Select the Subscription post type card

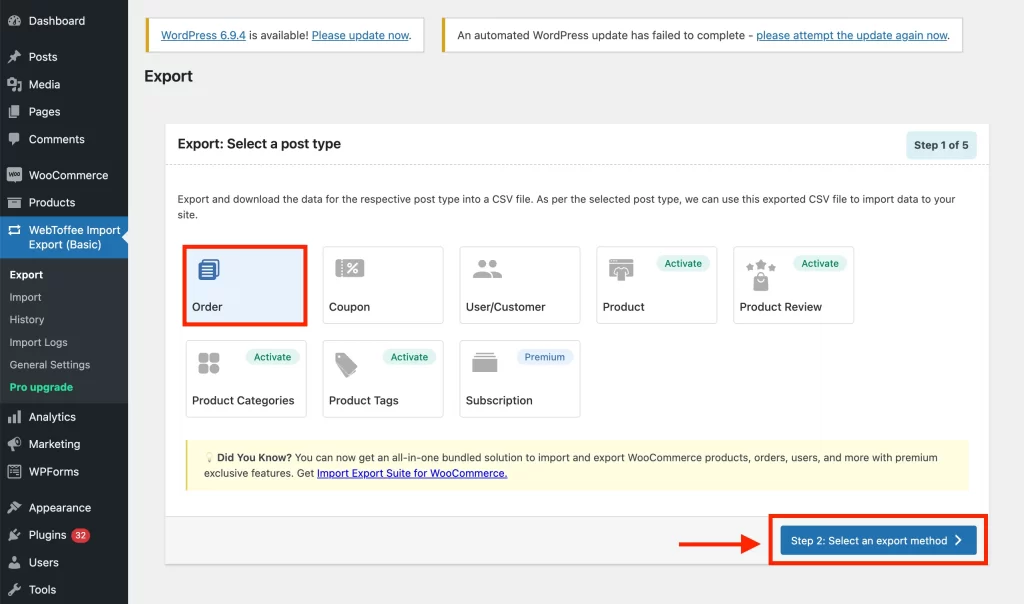(518, 379)
